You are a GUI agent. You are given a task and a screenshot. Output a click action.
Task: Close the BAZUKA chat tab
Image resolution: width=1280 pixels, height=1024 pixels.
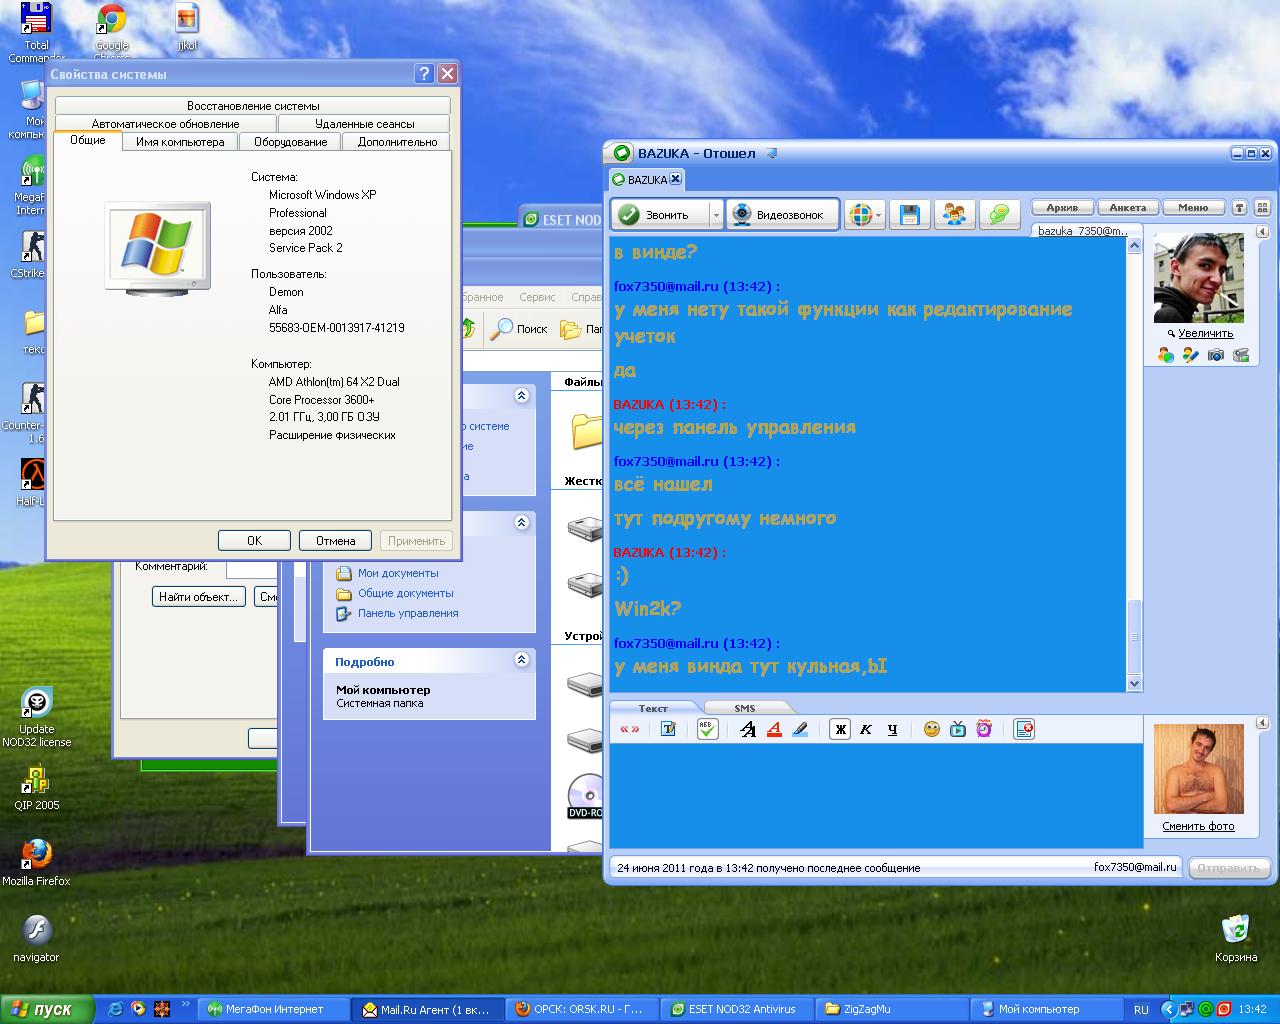pyautogui.click(x=675, y=179)
